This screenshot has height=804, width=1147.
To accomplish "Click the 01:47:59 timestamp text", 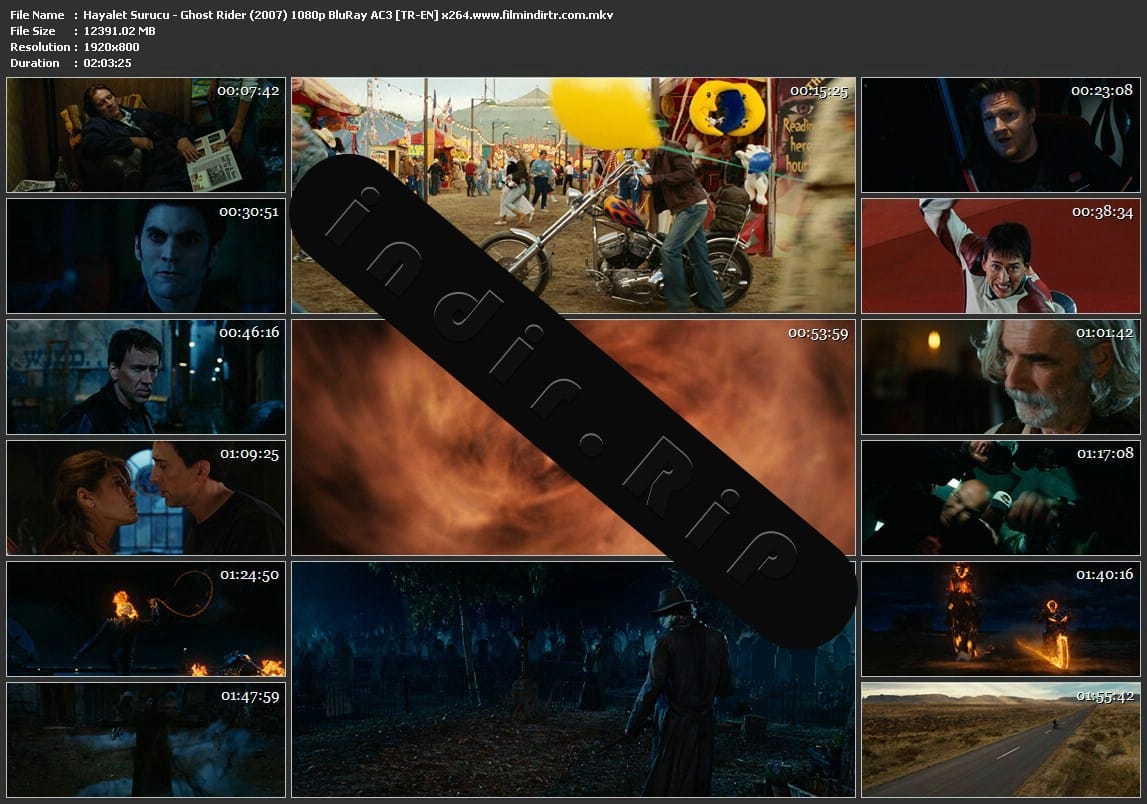I will tap(250, 696).
